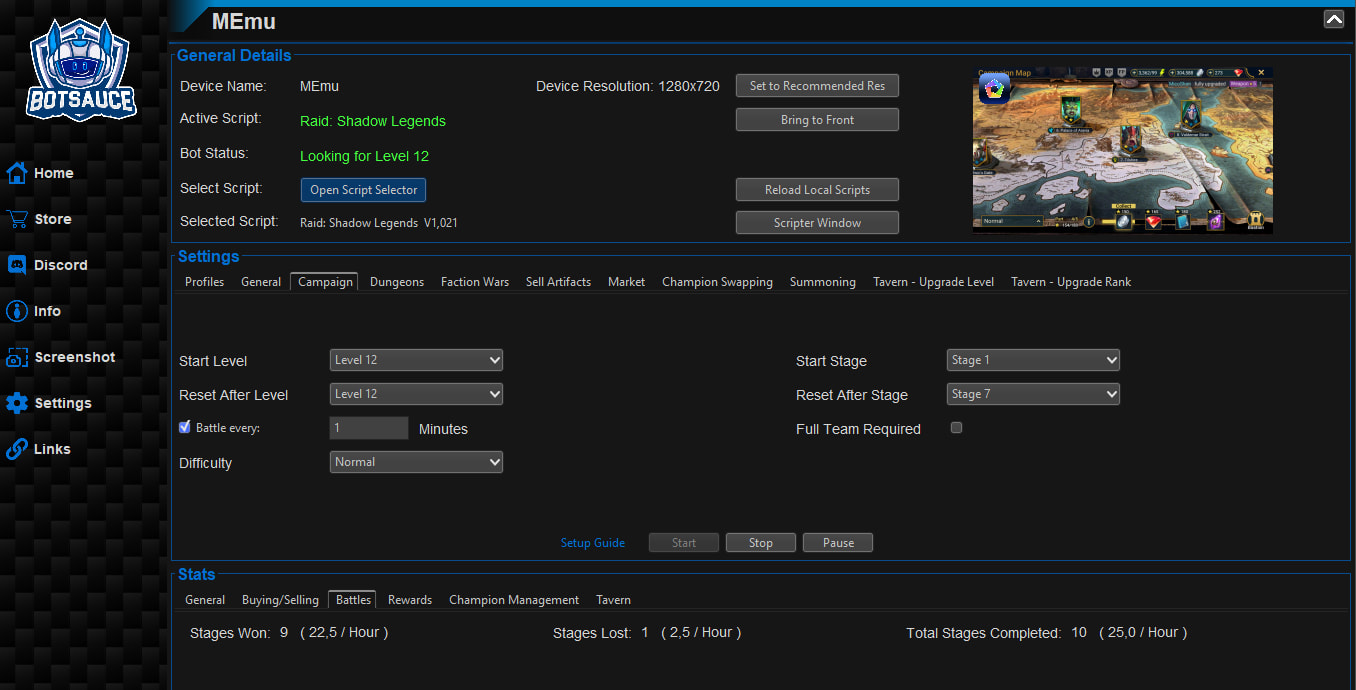Click the Battle every minutes input field
This screenshot has height=690, width=1356.
369,428
